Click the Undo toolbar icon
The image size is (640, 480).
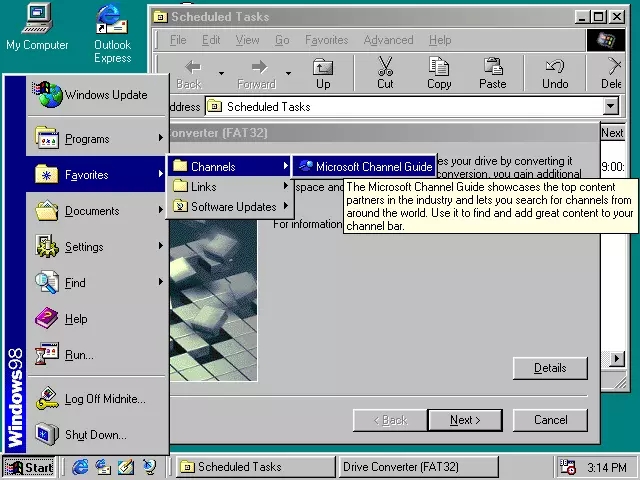555,73
